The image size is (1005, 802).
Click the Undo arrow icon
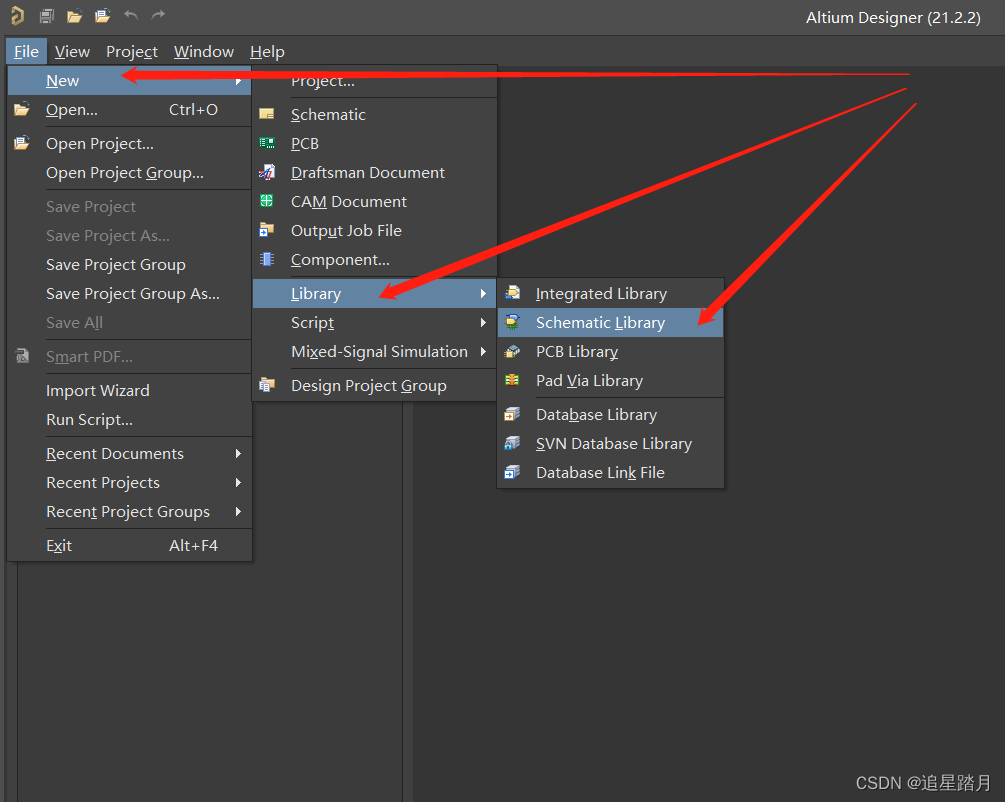pyautogui.click(x=131, y=16)
